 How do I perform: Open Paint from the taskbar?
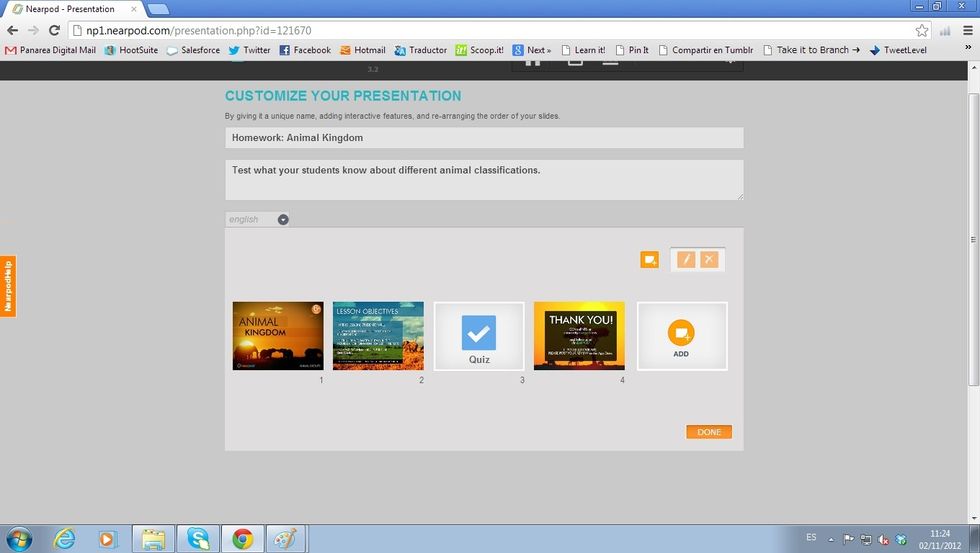coord(286,539)
